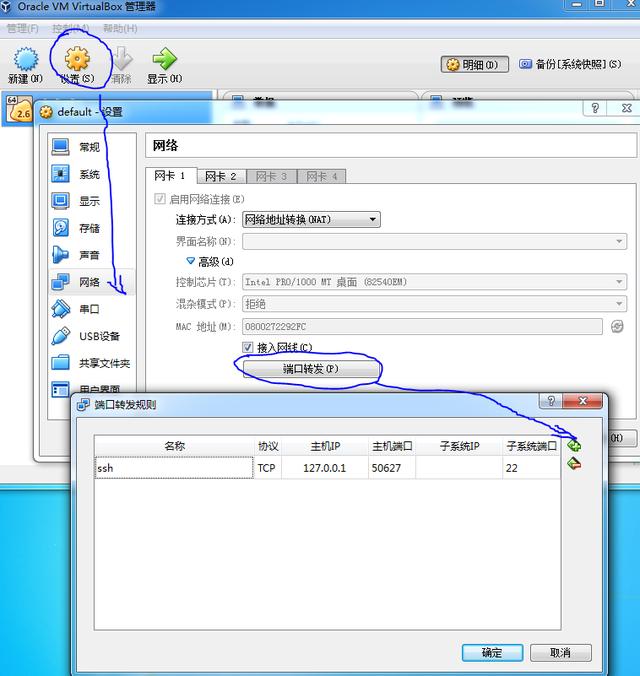Select the guest port cell 22
640x676 pixels.
(x=531, y=468)
